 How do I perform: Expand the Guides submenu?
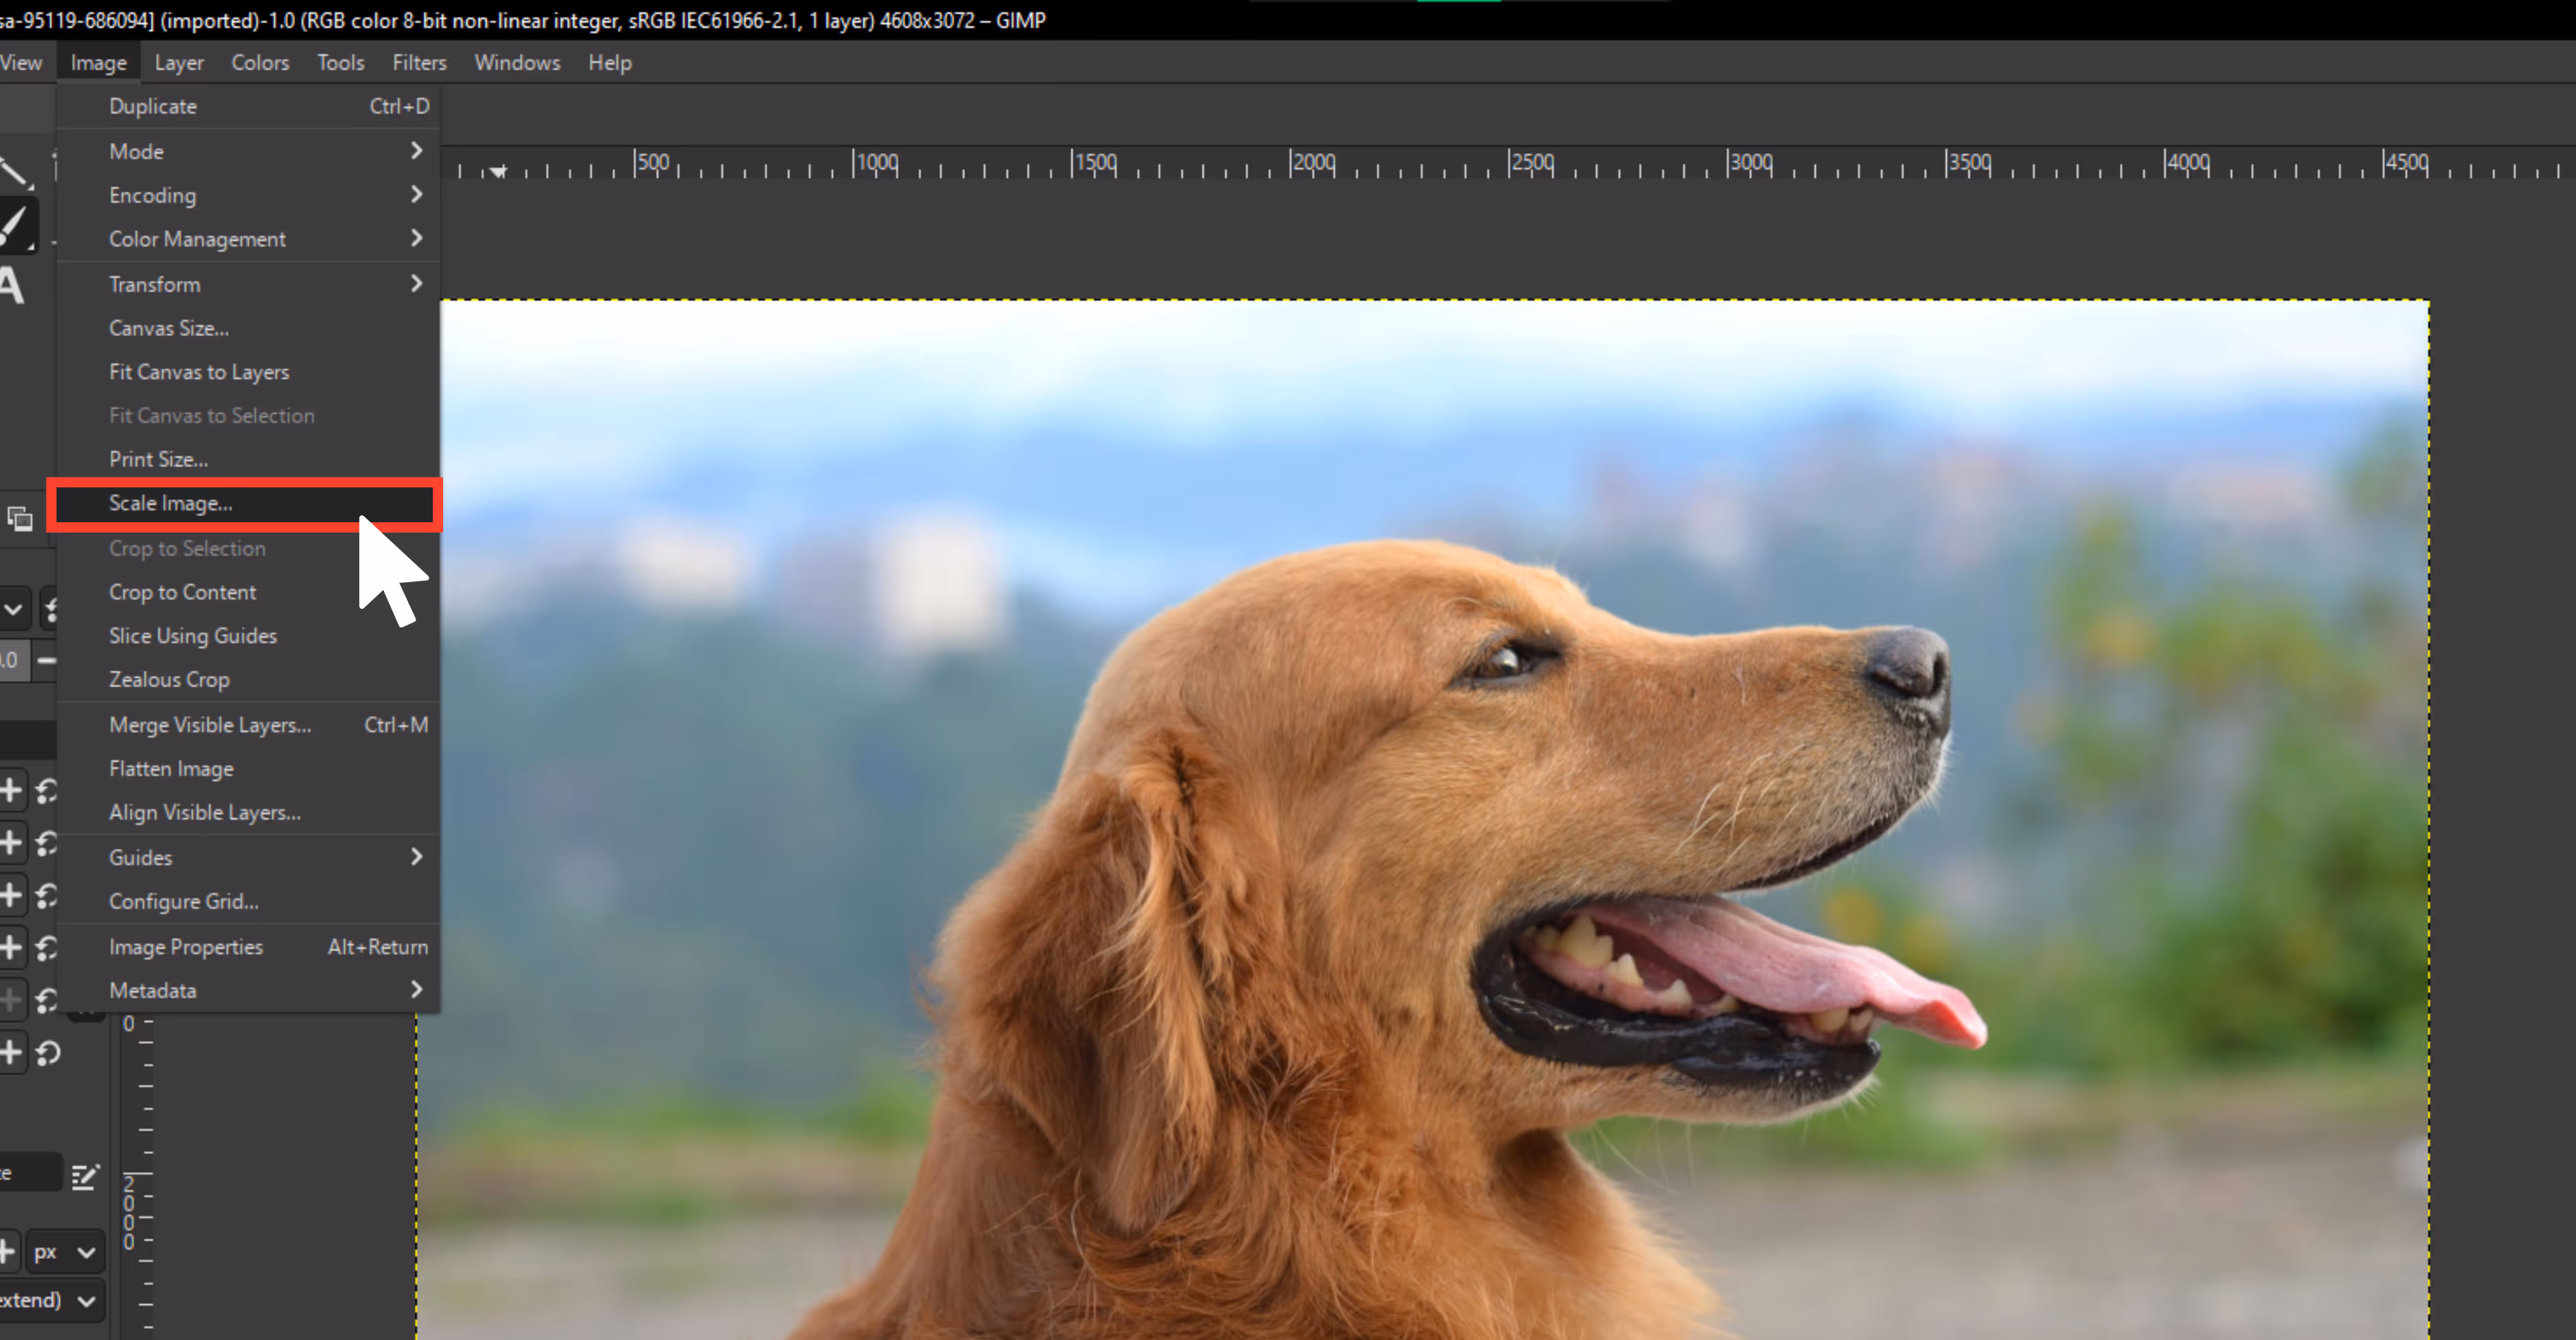click(248, 857)
